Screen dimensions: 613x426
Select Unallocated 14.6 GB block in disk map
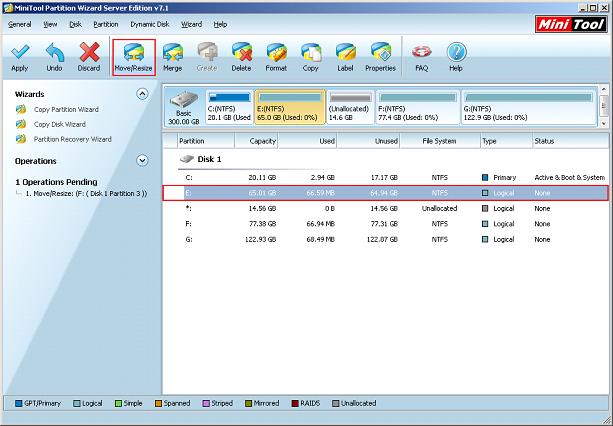click(x=350, y=107)
